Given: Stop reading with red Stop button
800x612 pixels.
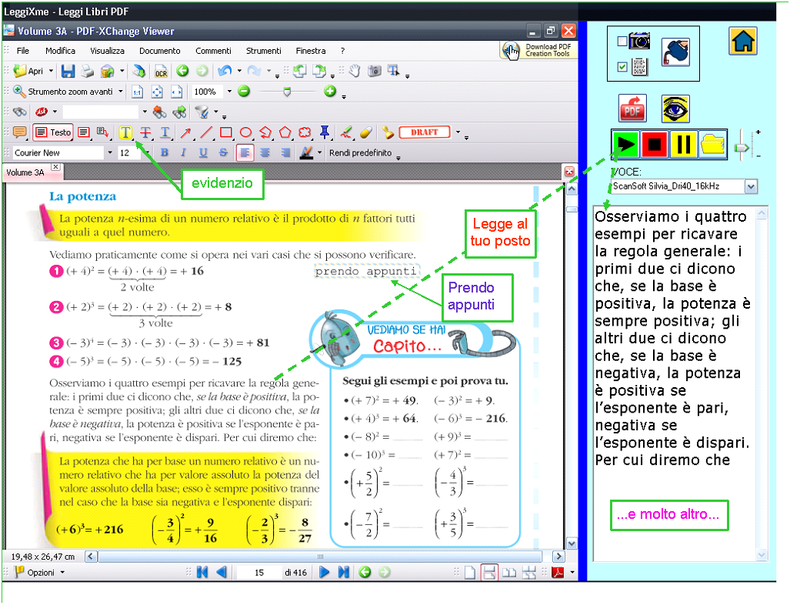Looking at the screenshot, I should (655, 144).
